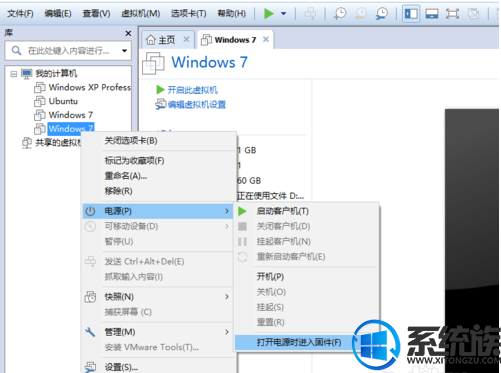Image resolution: width=501 pixels, height=373 pixels.
Task: Expand the 快照(N) submenu
Action: (159, 297)
